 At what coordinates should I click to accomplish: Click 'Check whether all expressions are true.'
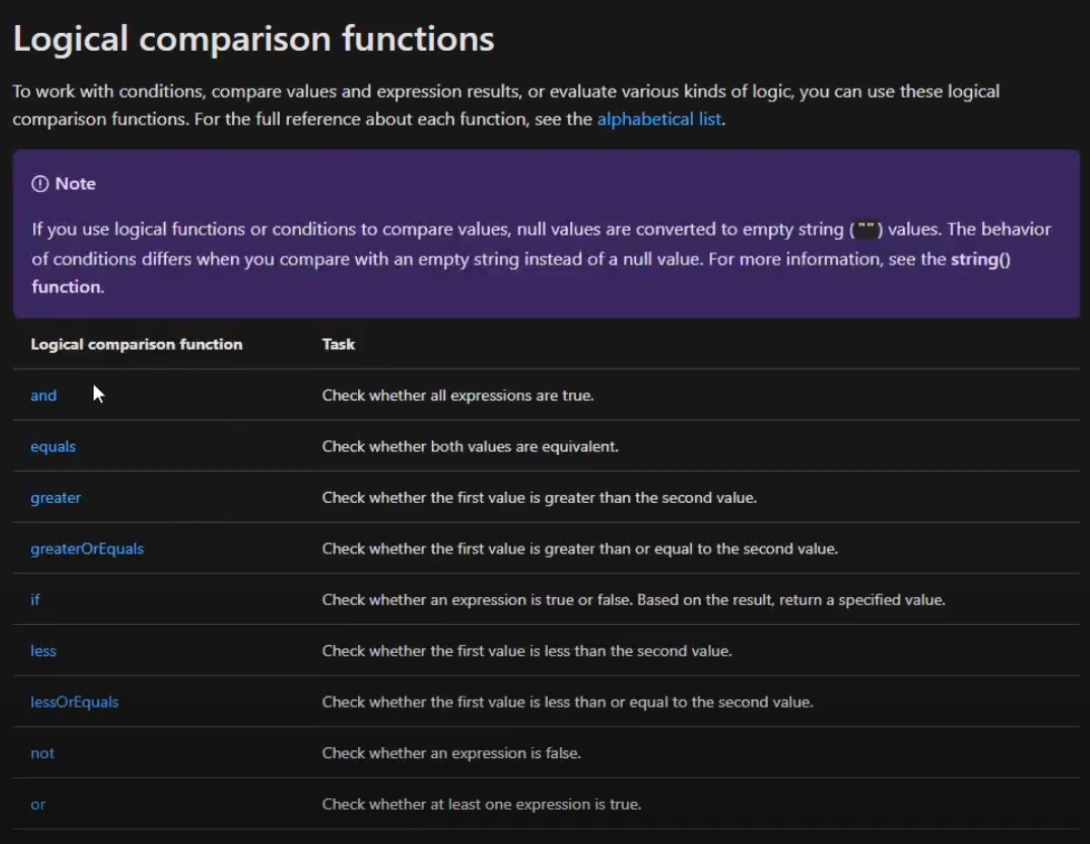pyautogui.click(x=457, y=396)
